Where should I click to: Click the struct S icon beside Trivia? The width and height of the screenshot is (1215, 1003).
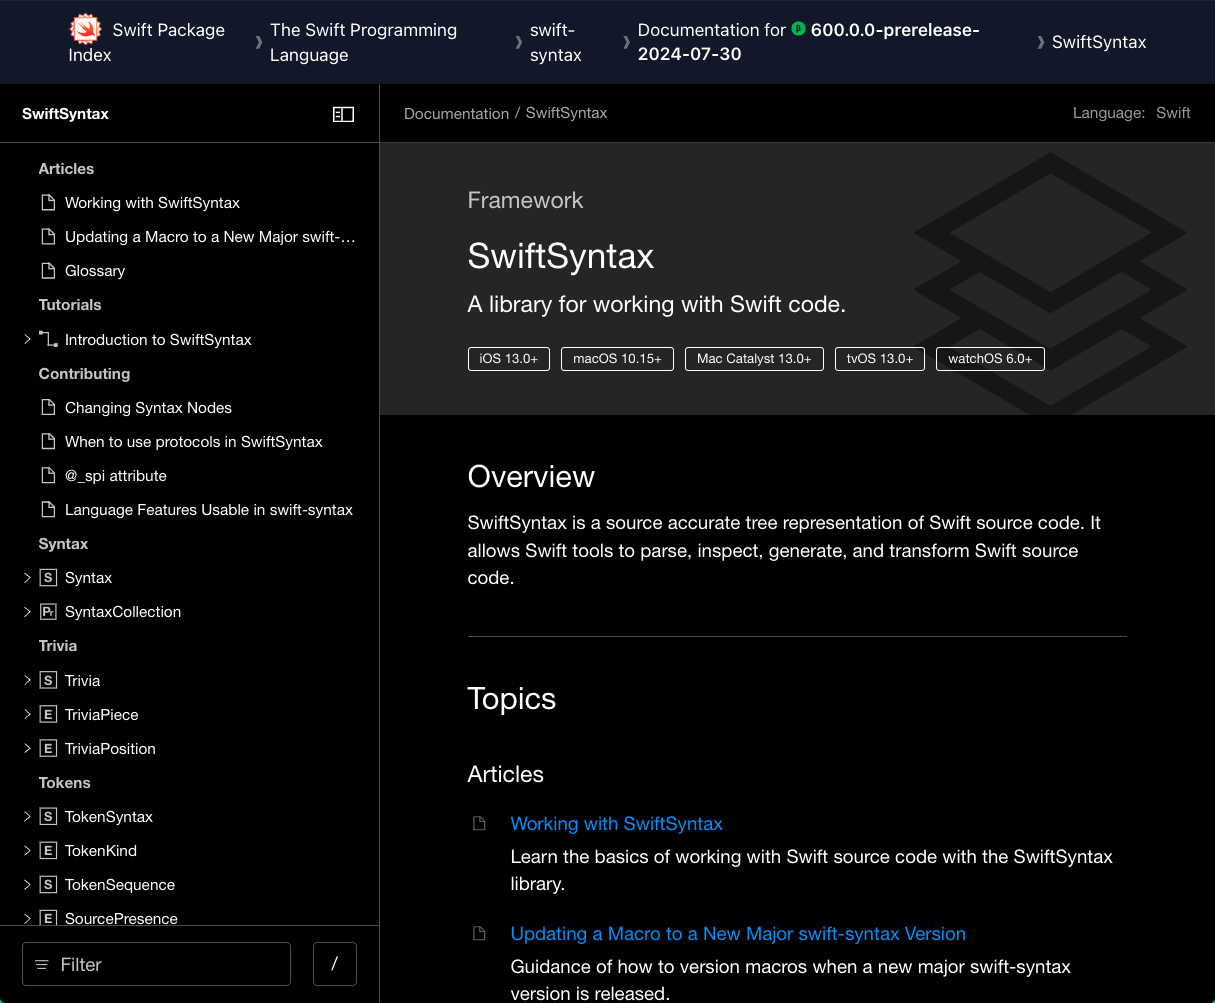pyautogui.click(x=47, y=681)
